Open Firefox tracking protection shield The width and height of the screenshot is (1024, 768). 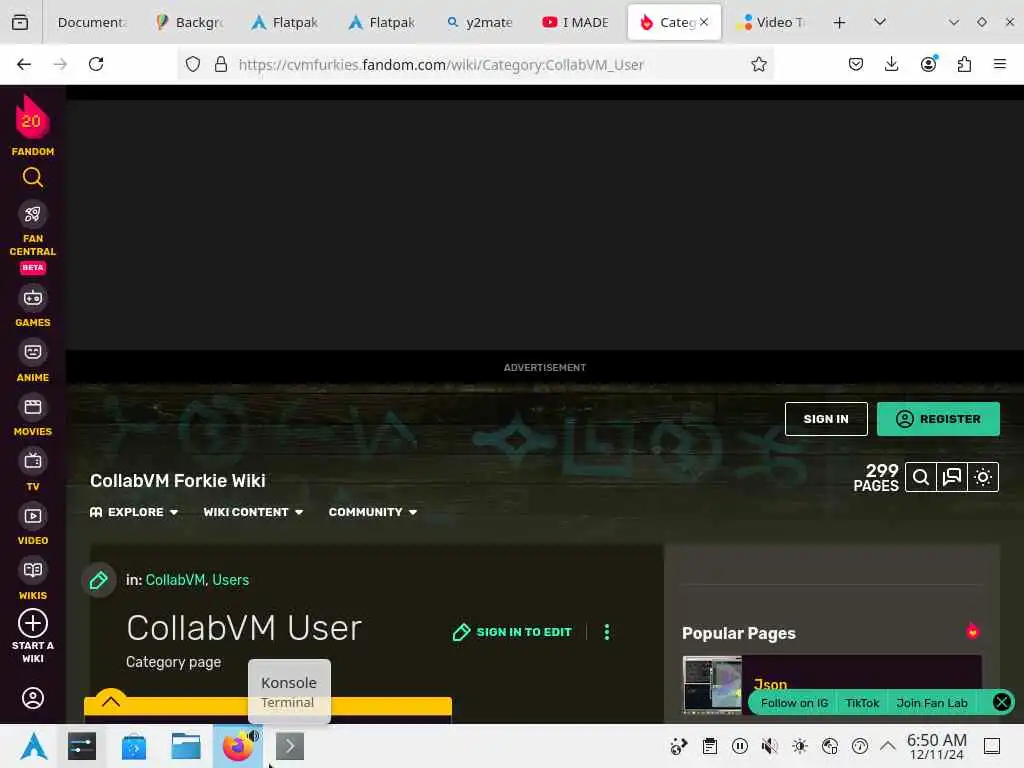pyautogui.click(x=193, y=64)
